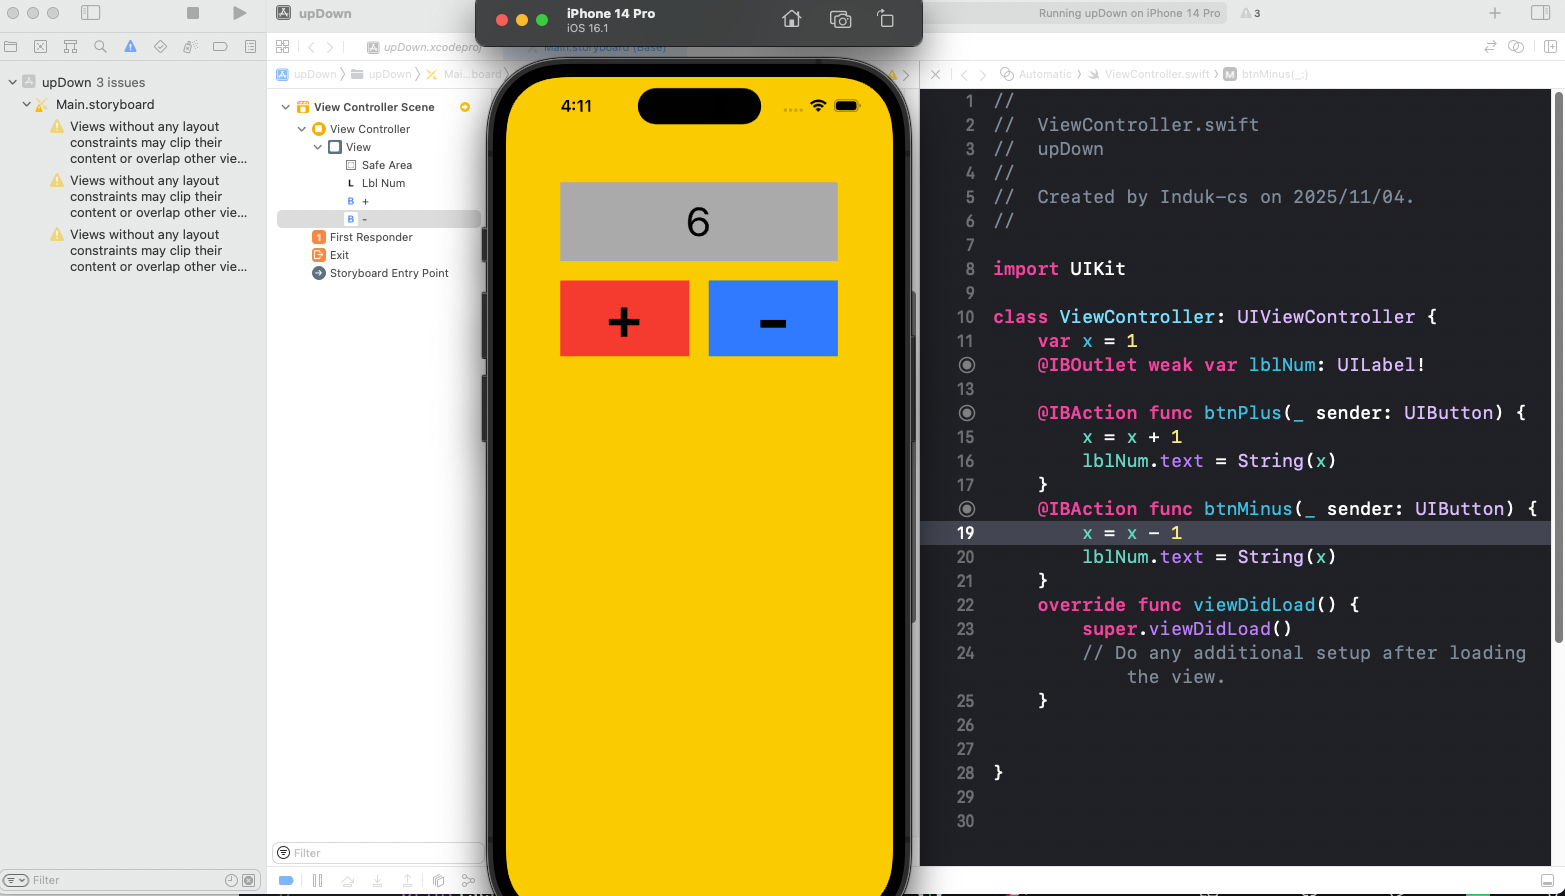Click the document outline Filter field

tap(380, 853)
